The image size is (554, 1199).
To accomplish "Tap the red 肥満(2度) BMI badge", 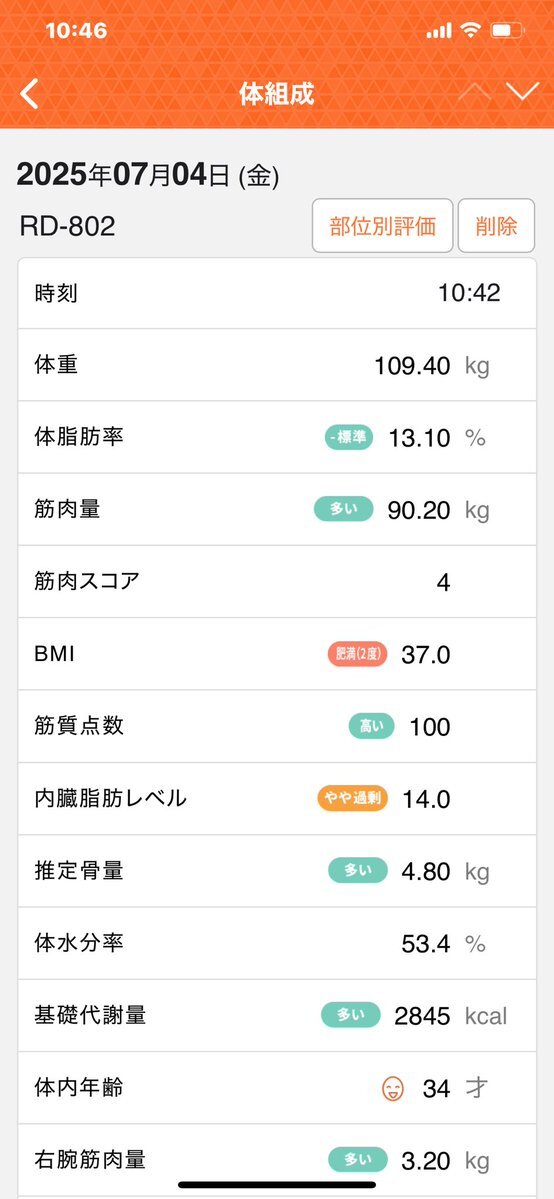I will click(x=357, y=655).
